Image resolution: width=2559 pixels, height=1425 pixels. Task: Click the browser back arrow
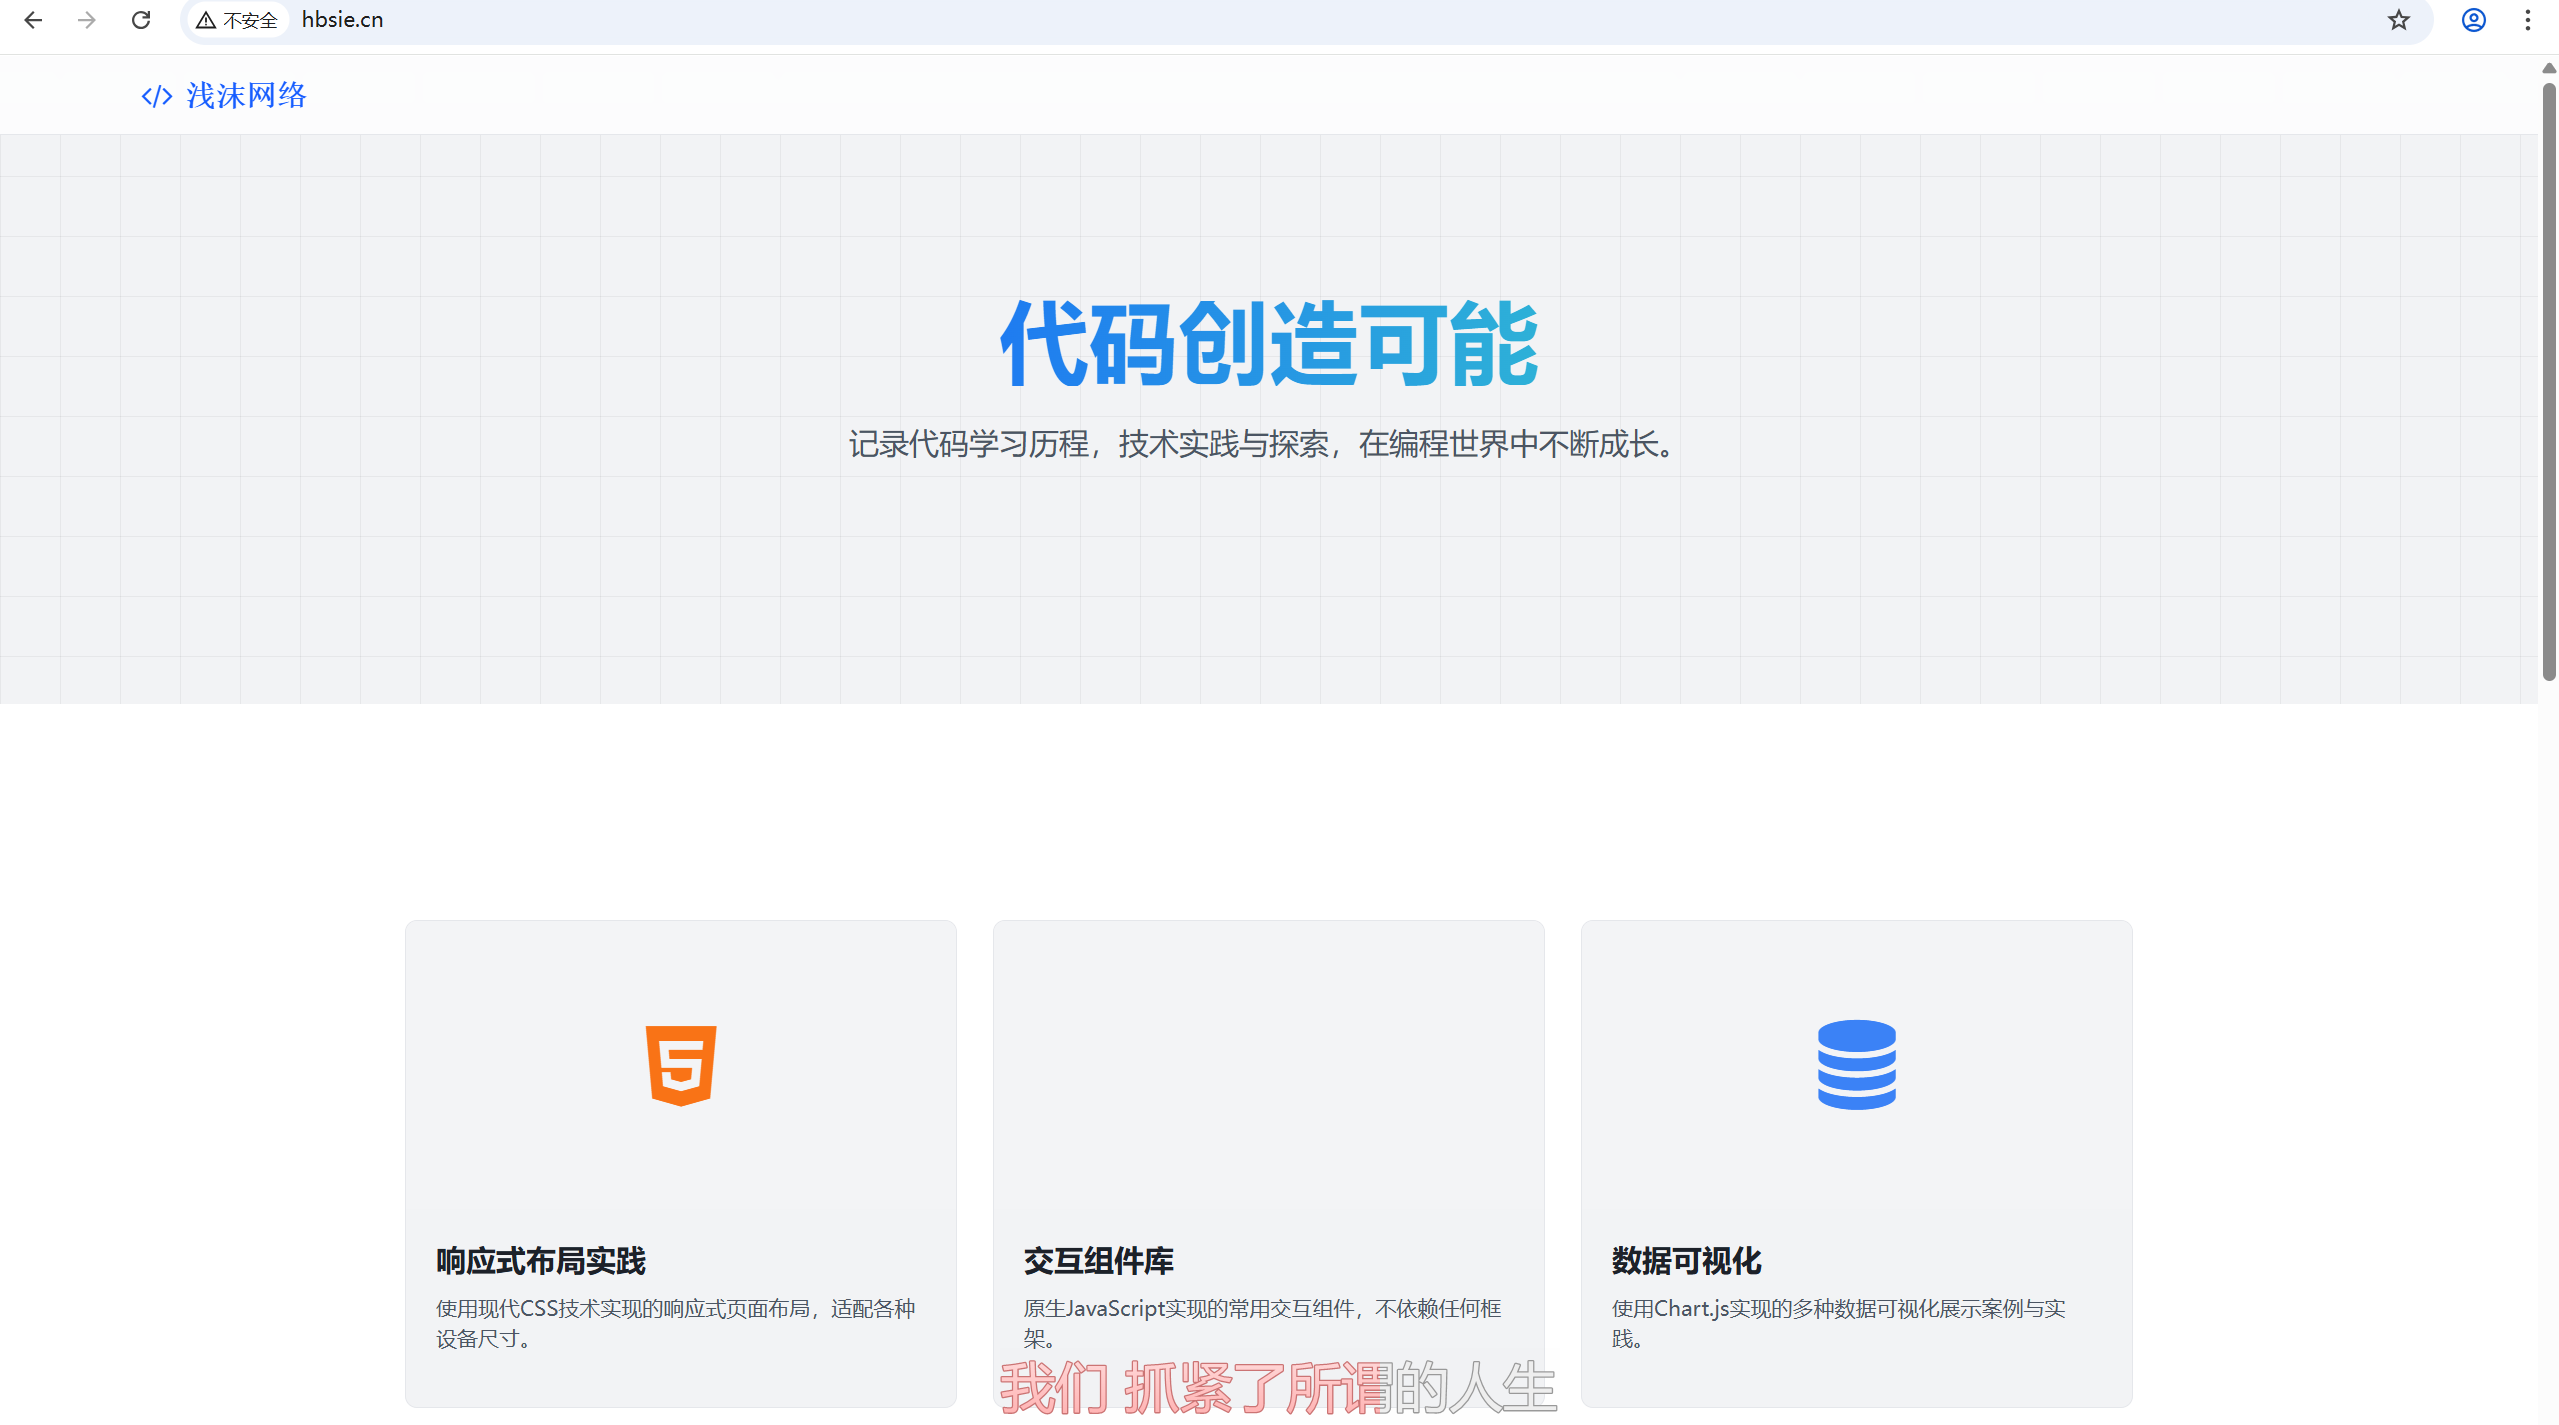[x=33, y=20]
